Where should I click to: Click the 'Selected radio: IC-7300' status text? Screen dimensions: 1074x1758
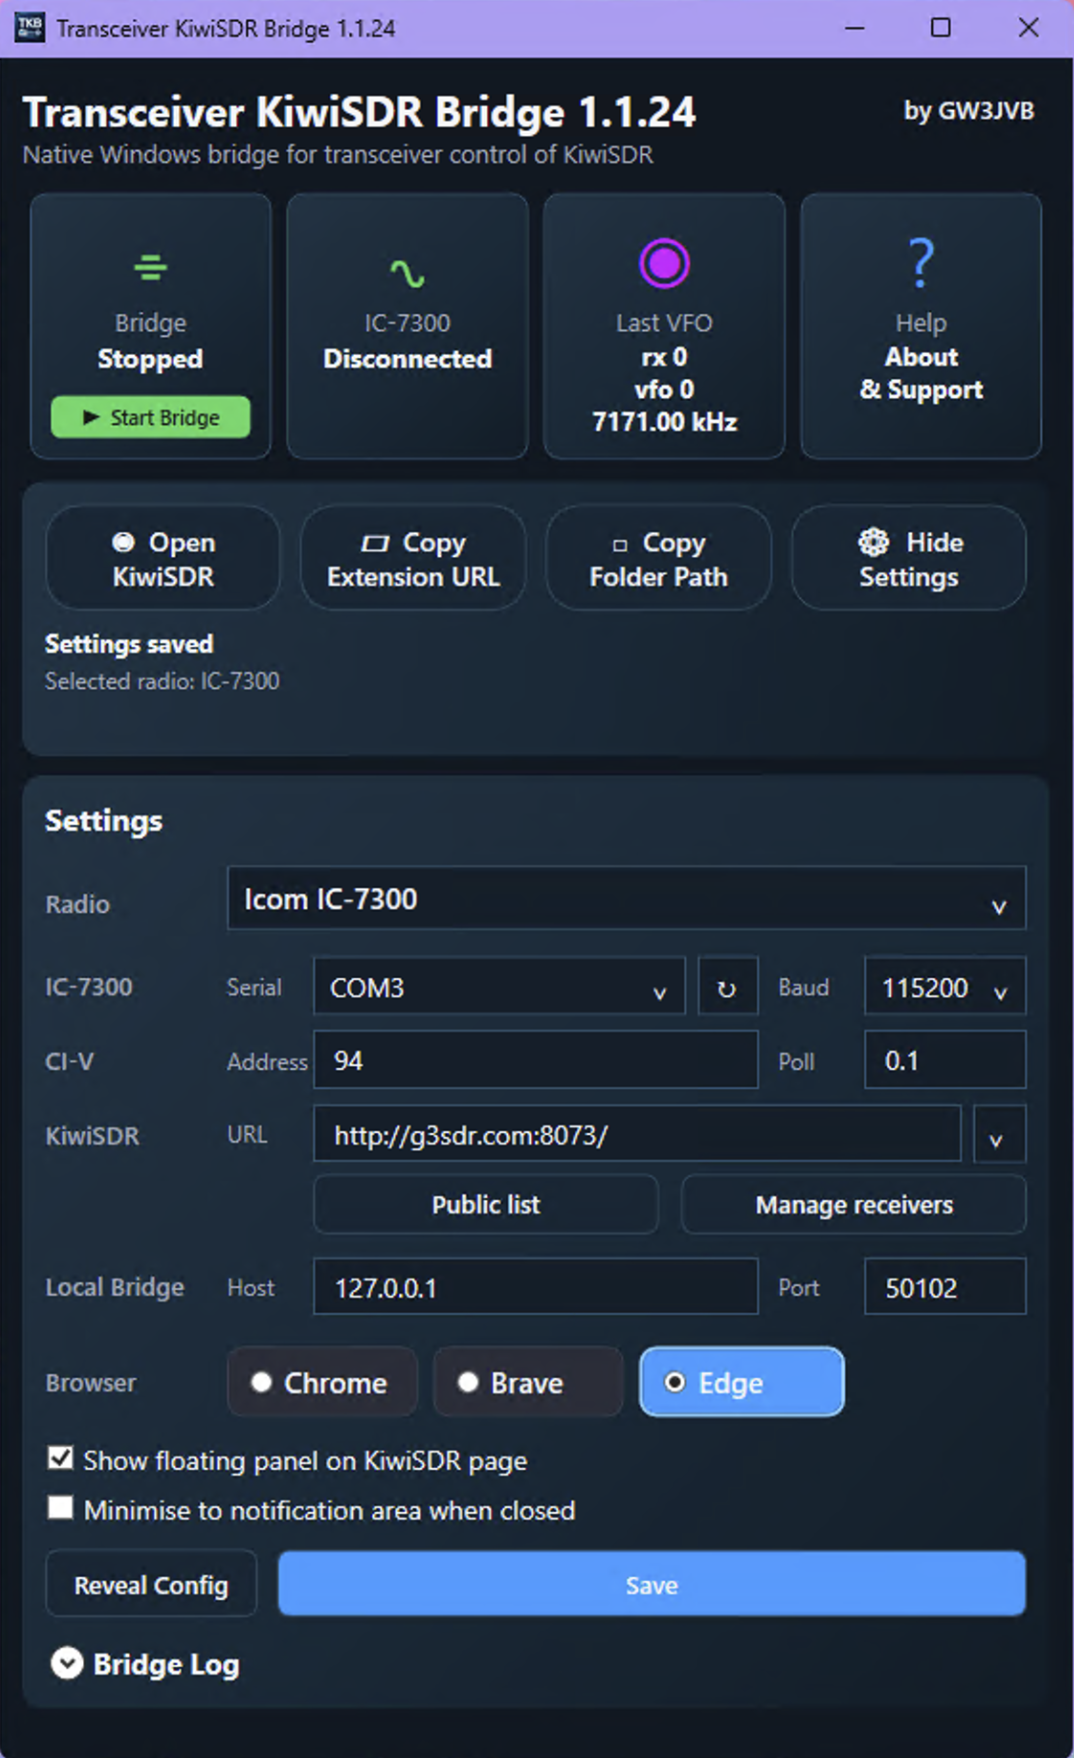pos(162,681)
